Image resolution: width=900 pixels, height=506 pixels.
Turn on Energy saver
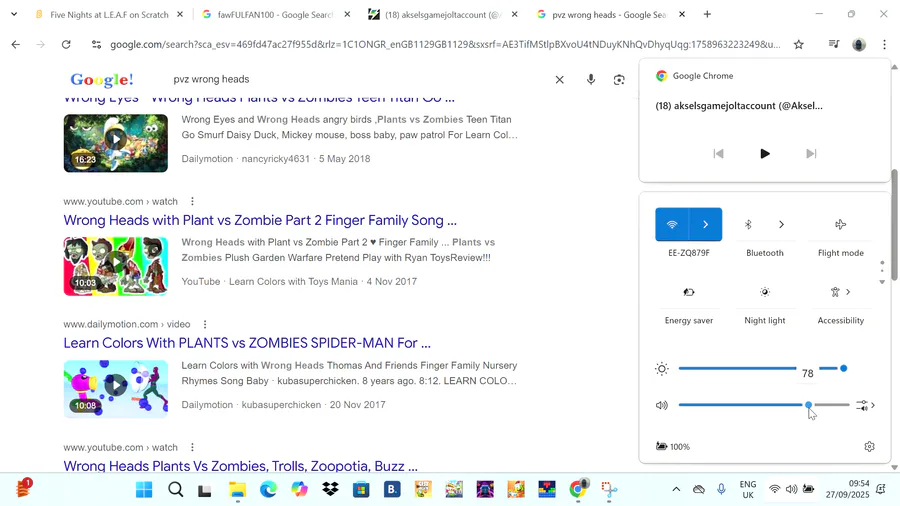tap(689, 292)
